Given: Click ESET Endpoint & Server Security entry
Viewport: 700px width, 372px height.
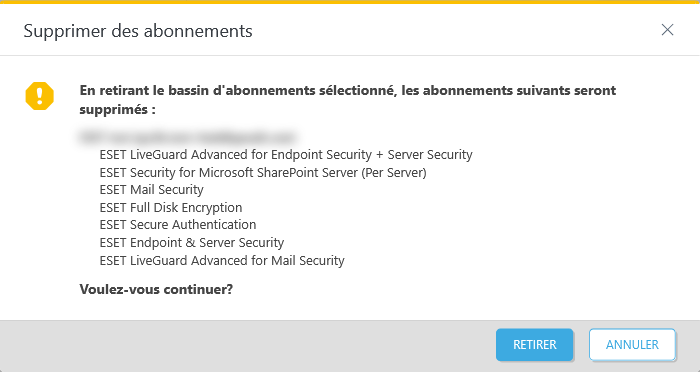Looking at the screenshot, I should point(192,242).
